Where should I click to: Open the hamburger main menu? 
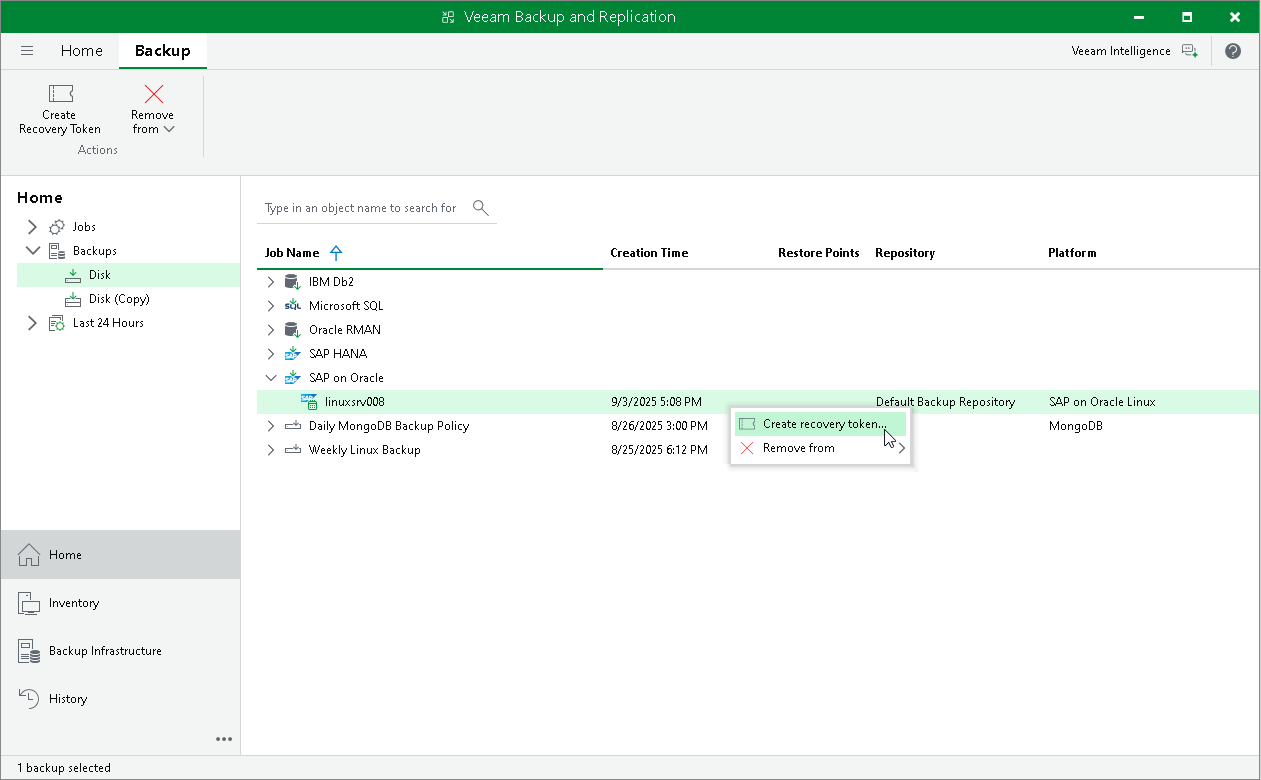pyautogui.click(x=27, y=51)
